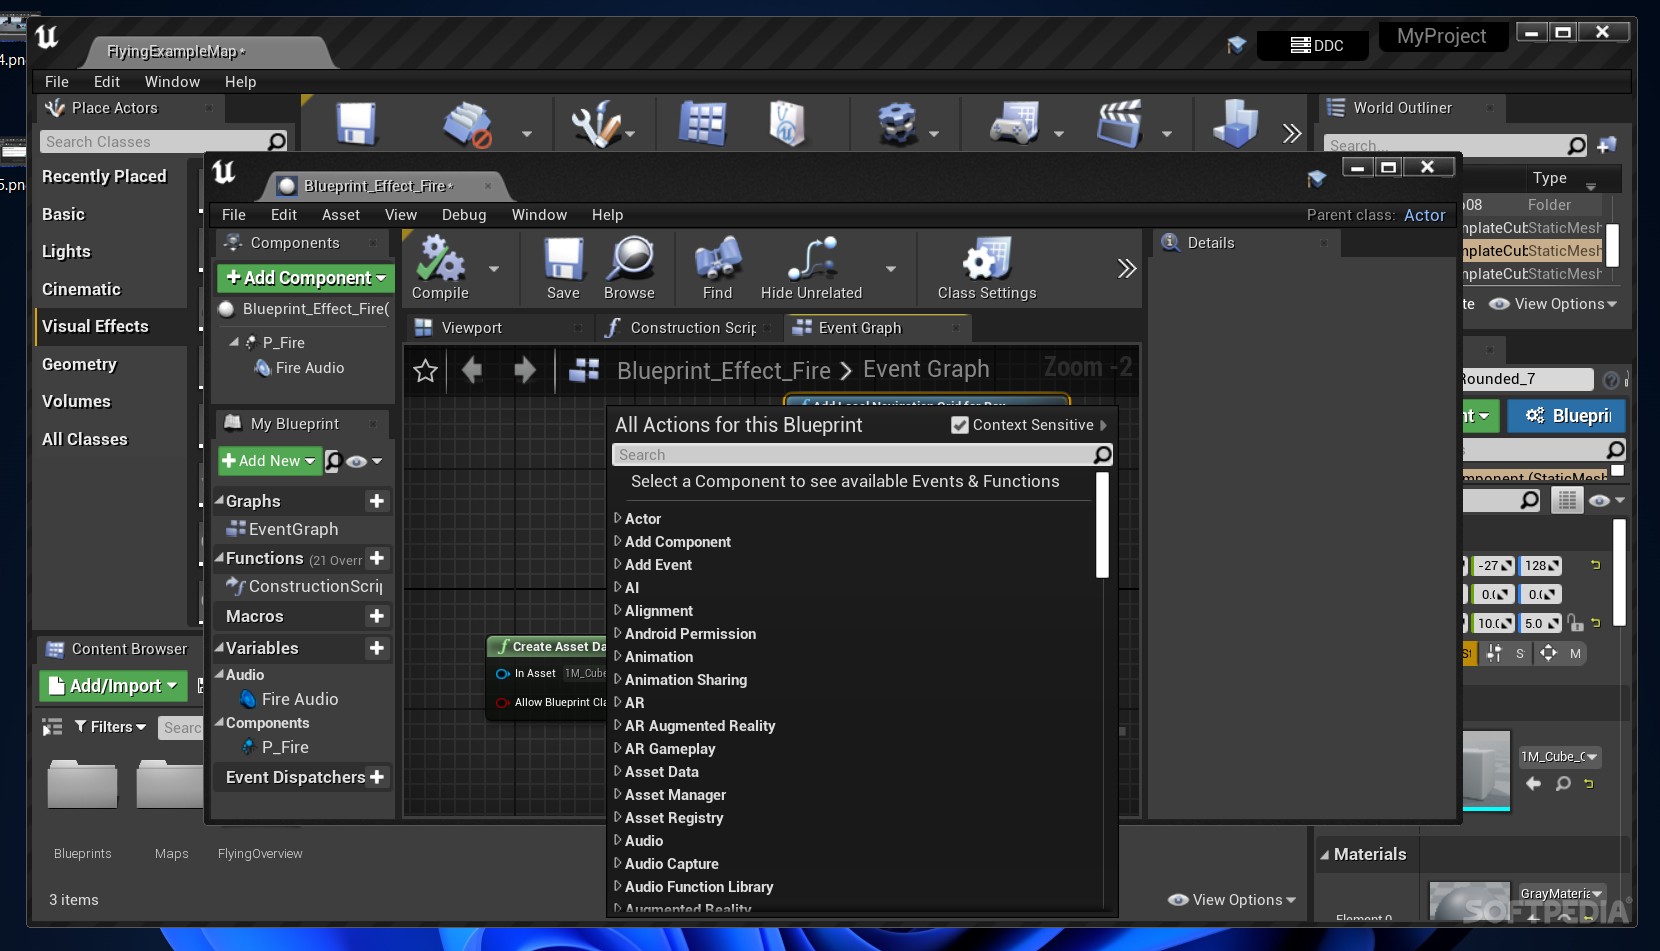Switch to the Viewport tab
Screen dimensions: 1660x951
pyautogui.click(x=498, y=328)
